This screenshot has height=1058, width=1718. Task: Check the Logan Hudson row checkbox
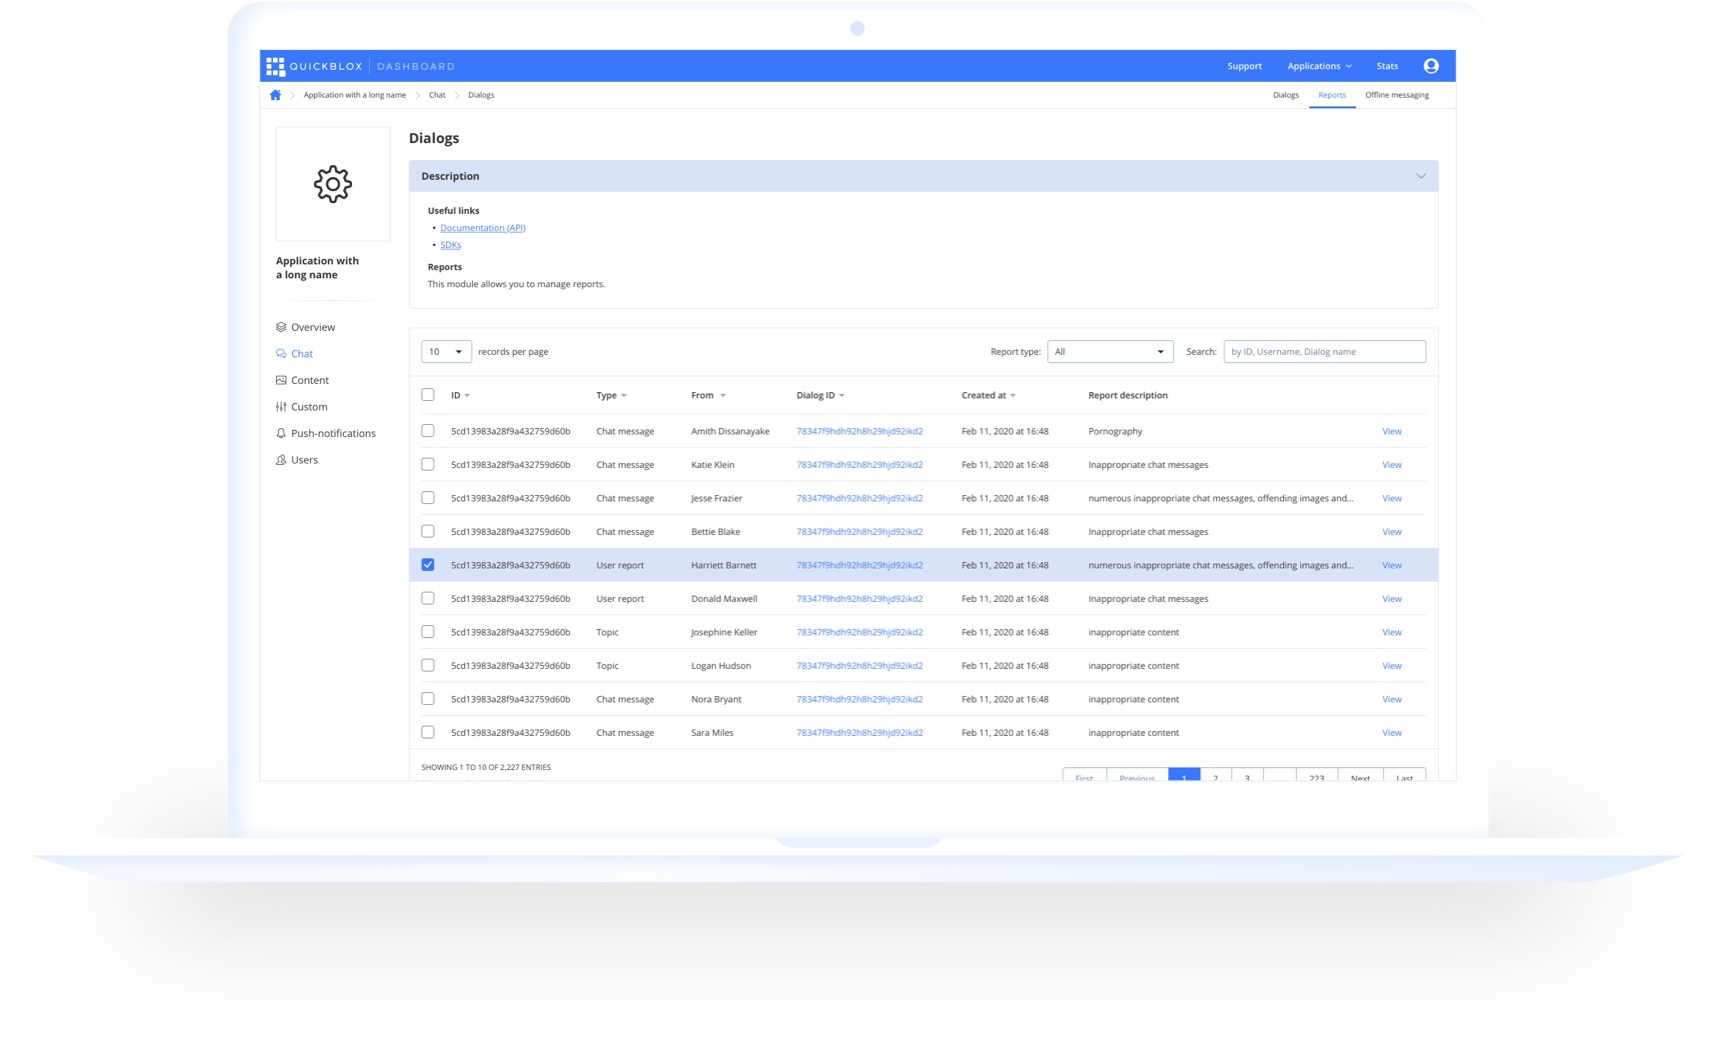pyautogui.click(x=428, y=666)
